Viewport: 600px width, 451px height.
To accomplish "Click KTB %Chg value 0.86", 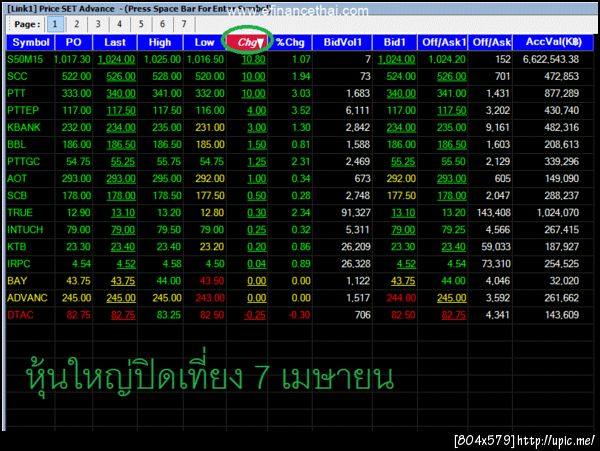I will pyautogui.click(x=301, y=247).
